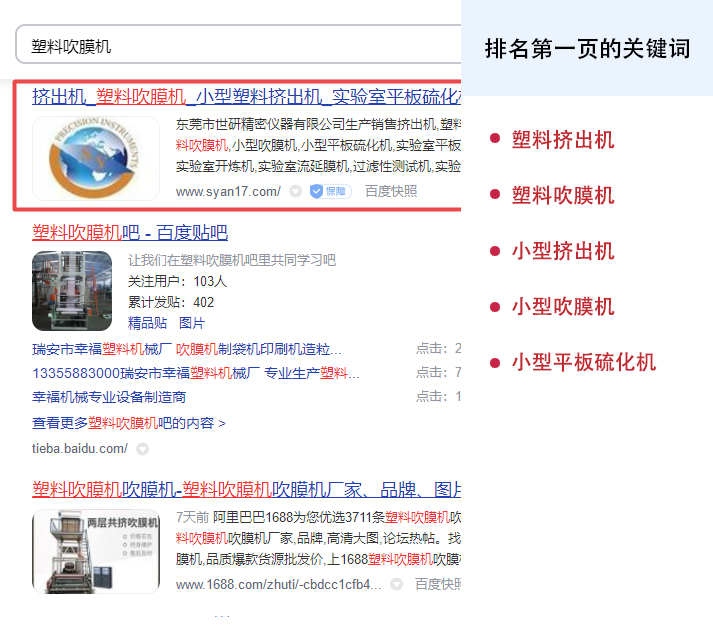The width and height of the screenshot is (713, 637).
Task: Open the 塑料吹膜机吹膜机 厂家、品牌 result title
Action: [246, 490]
